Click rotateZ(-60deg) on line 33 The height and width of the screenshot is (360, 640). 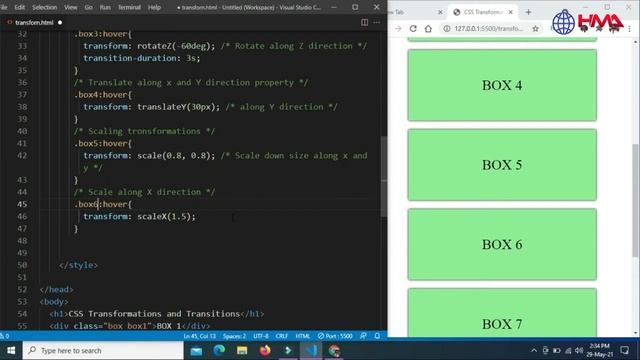pyautogui.click(x=176, y=46)
